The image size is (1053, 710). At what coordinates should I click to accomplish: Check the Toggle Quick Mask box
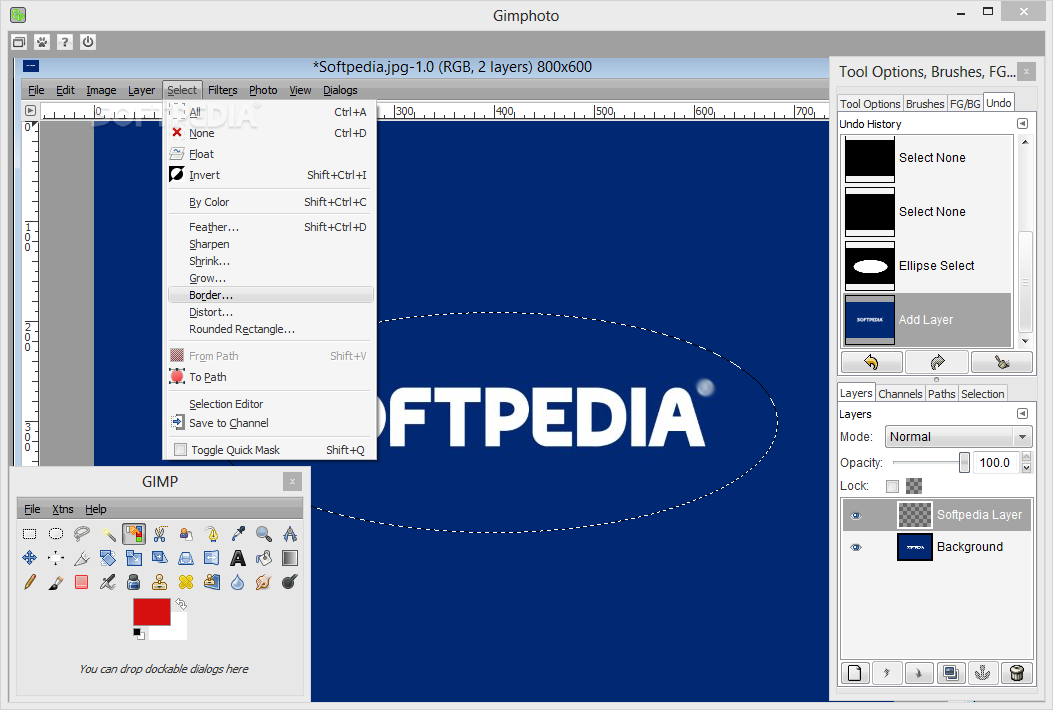tap(180, 450)
